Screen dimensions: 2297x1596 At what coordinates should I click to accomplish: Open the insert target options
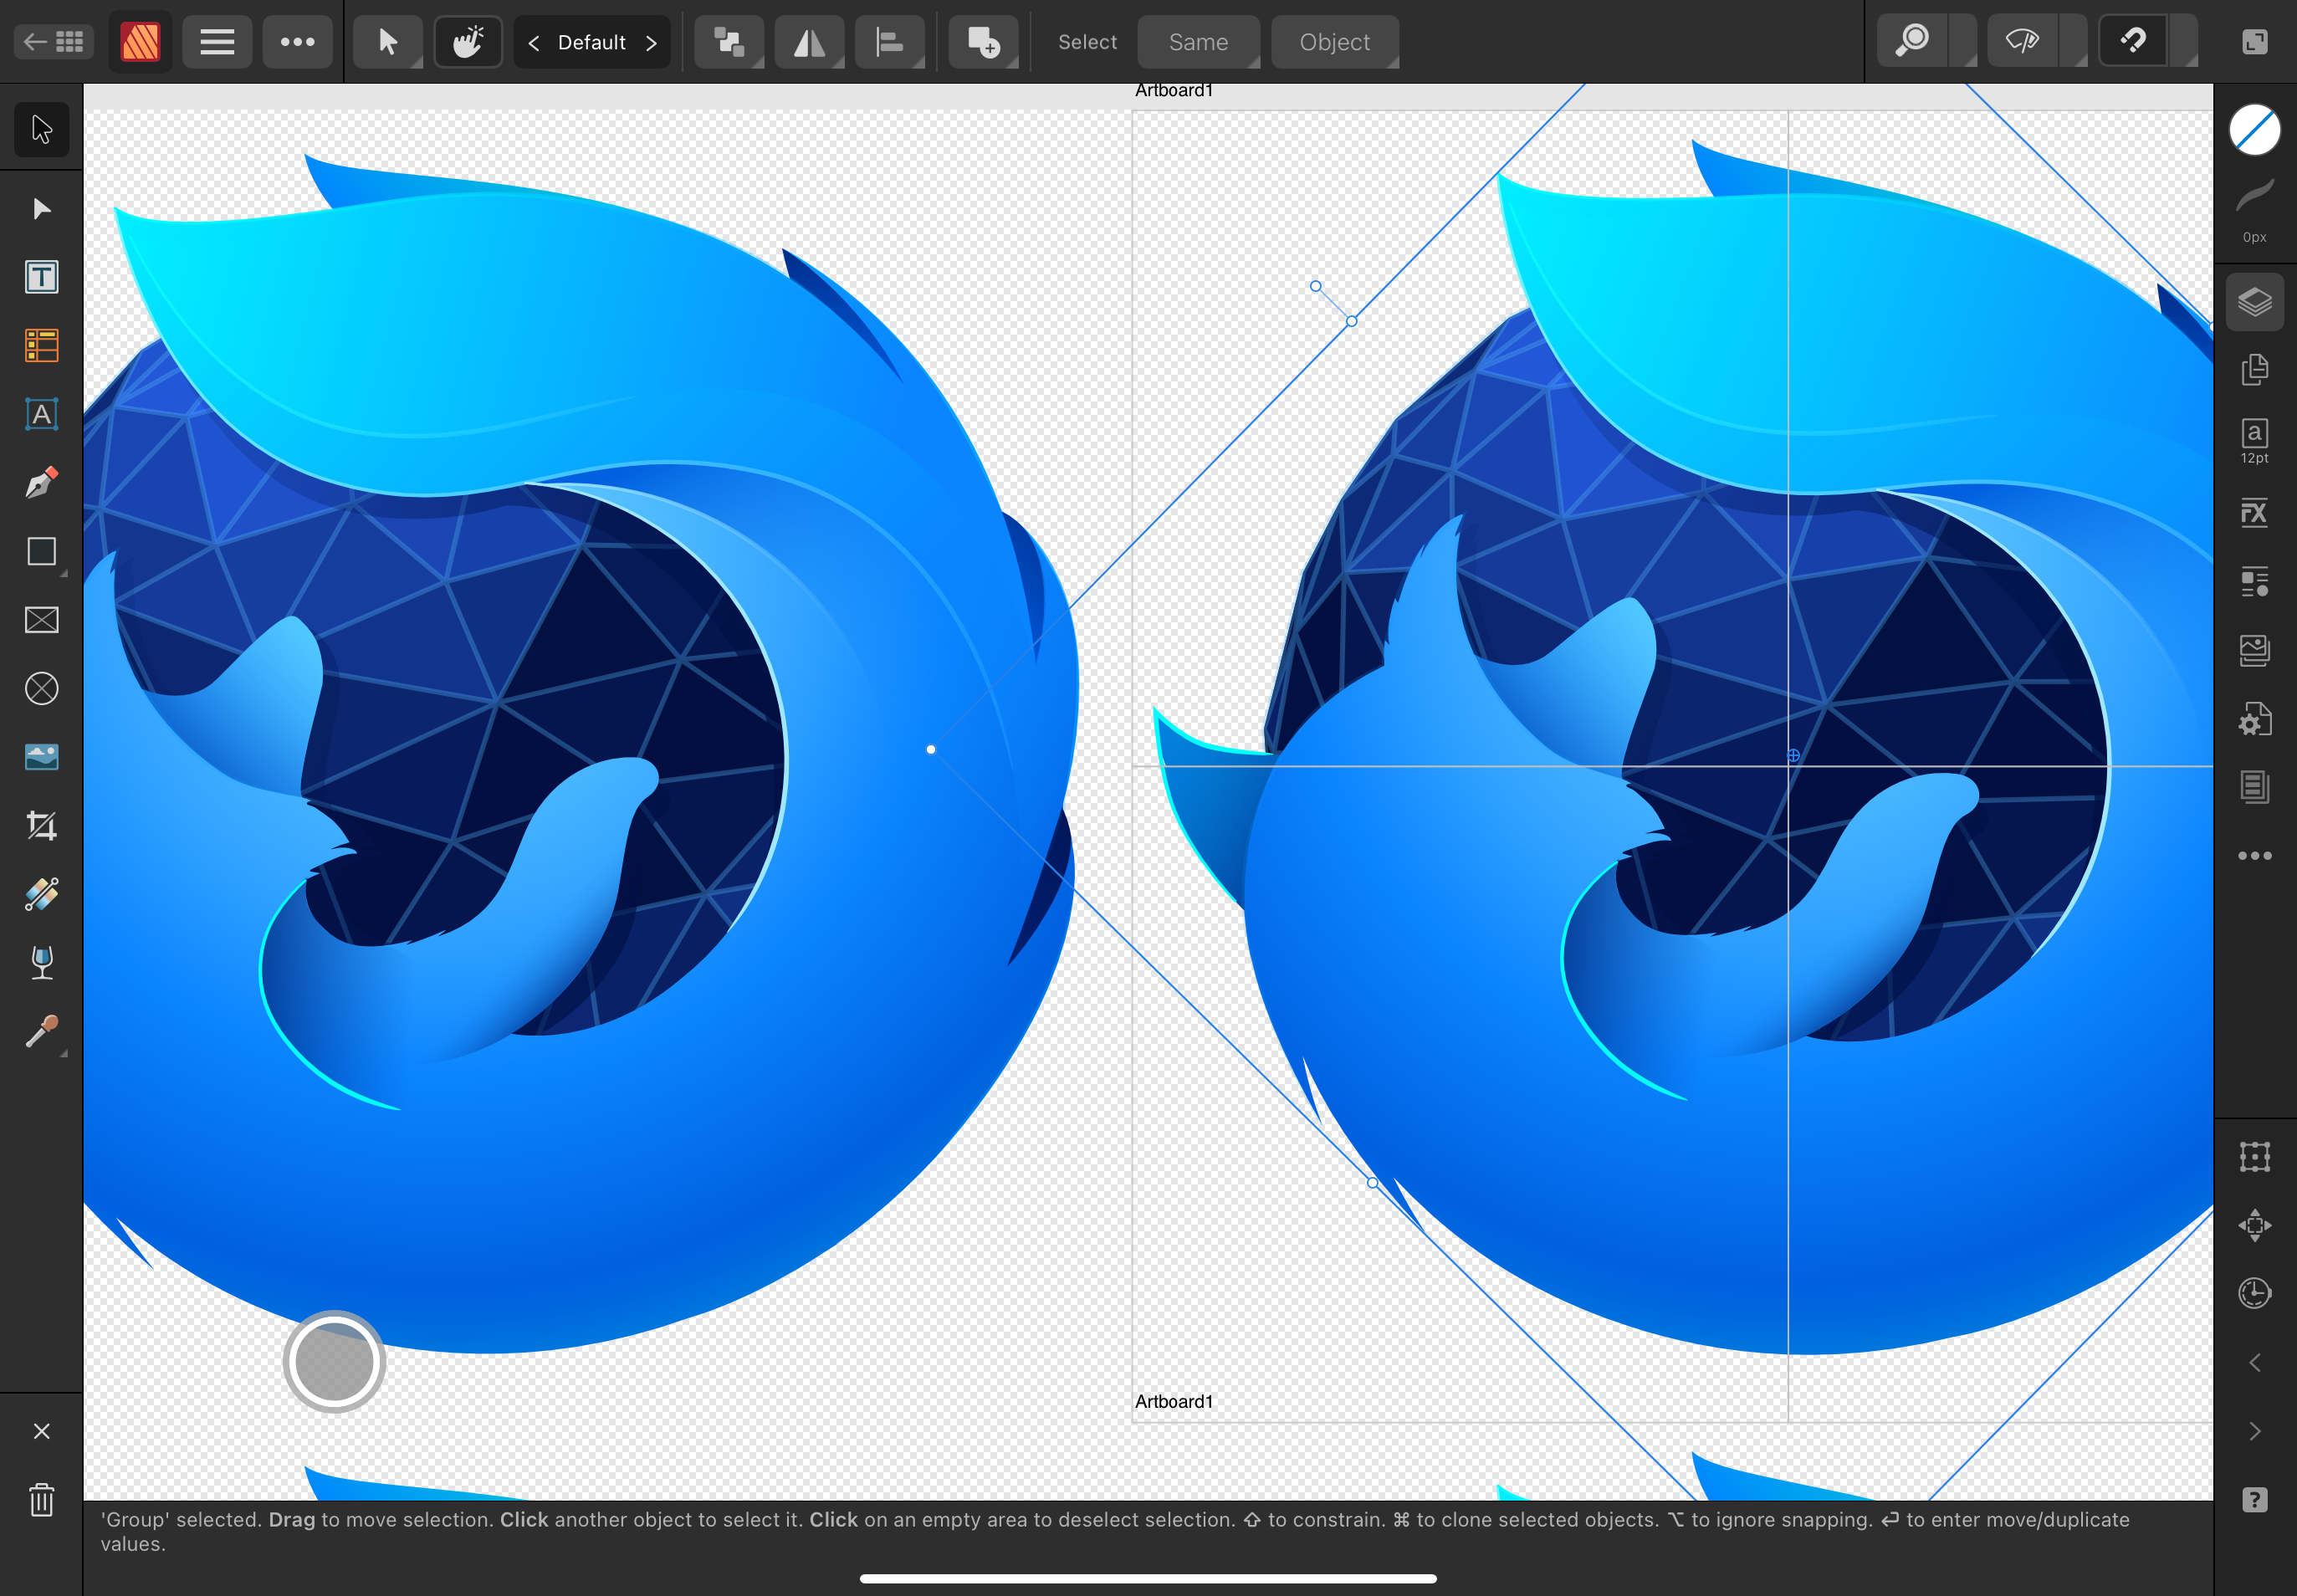pyautogui.click(x=983, y=42)
